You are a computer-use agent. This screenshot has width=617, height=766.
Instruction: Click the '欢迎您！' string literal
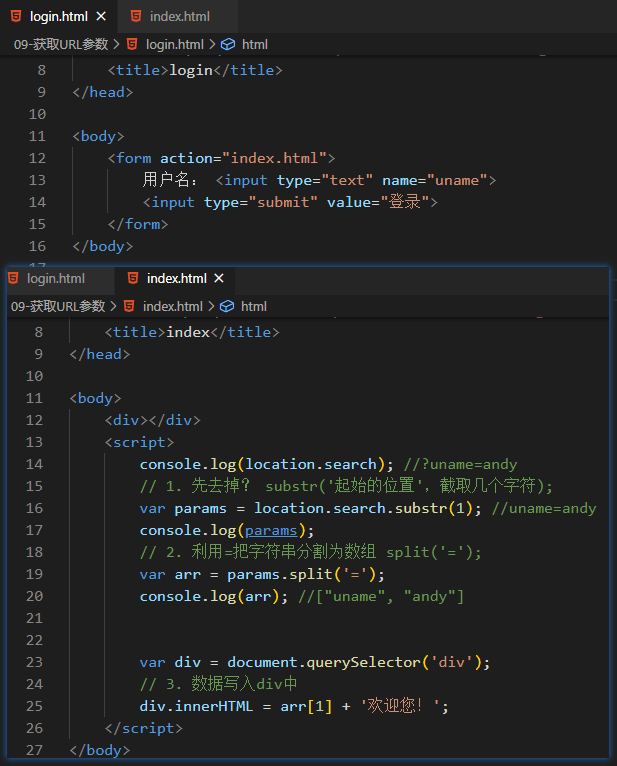pyautogui.click(x=401, y=706)
